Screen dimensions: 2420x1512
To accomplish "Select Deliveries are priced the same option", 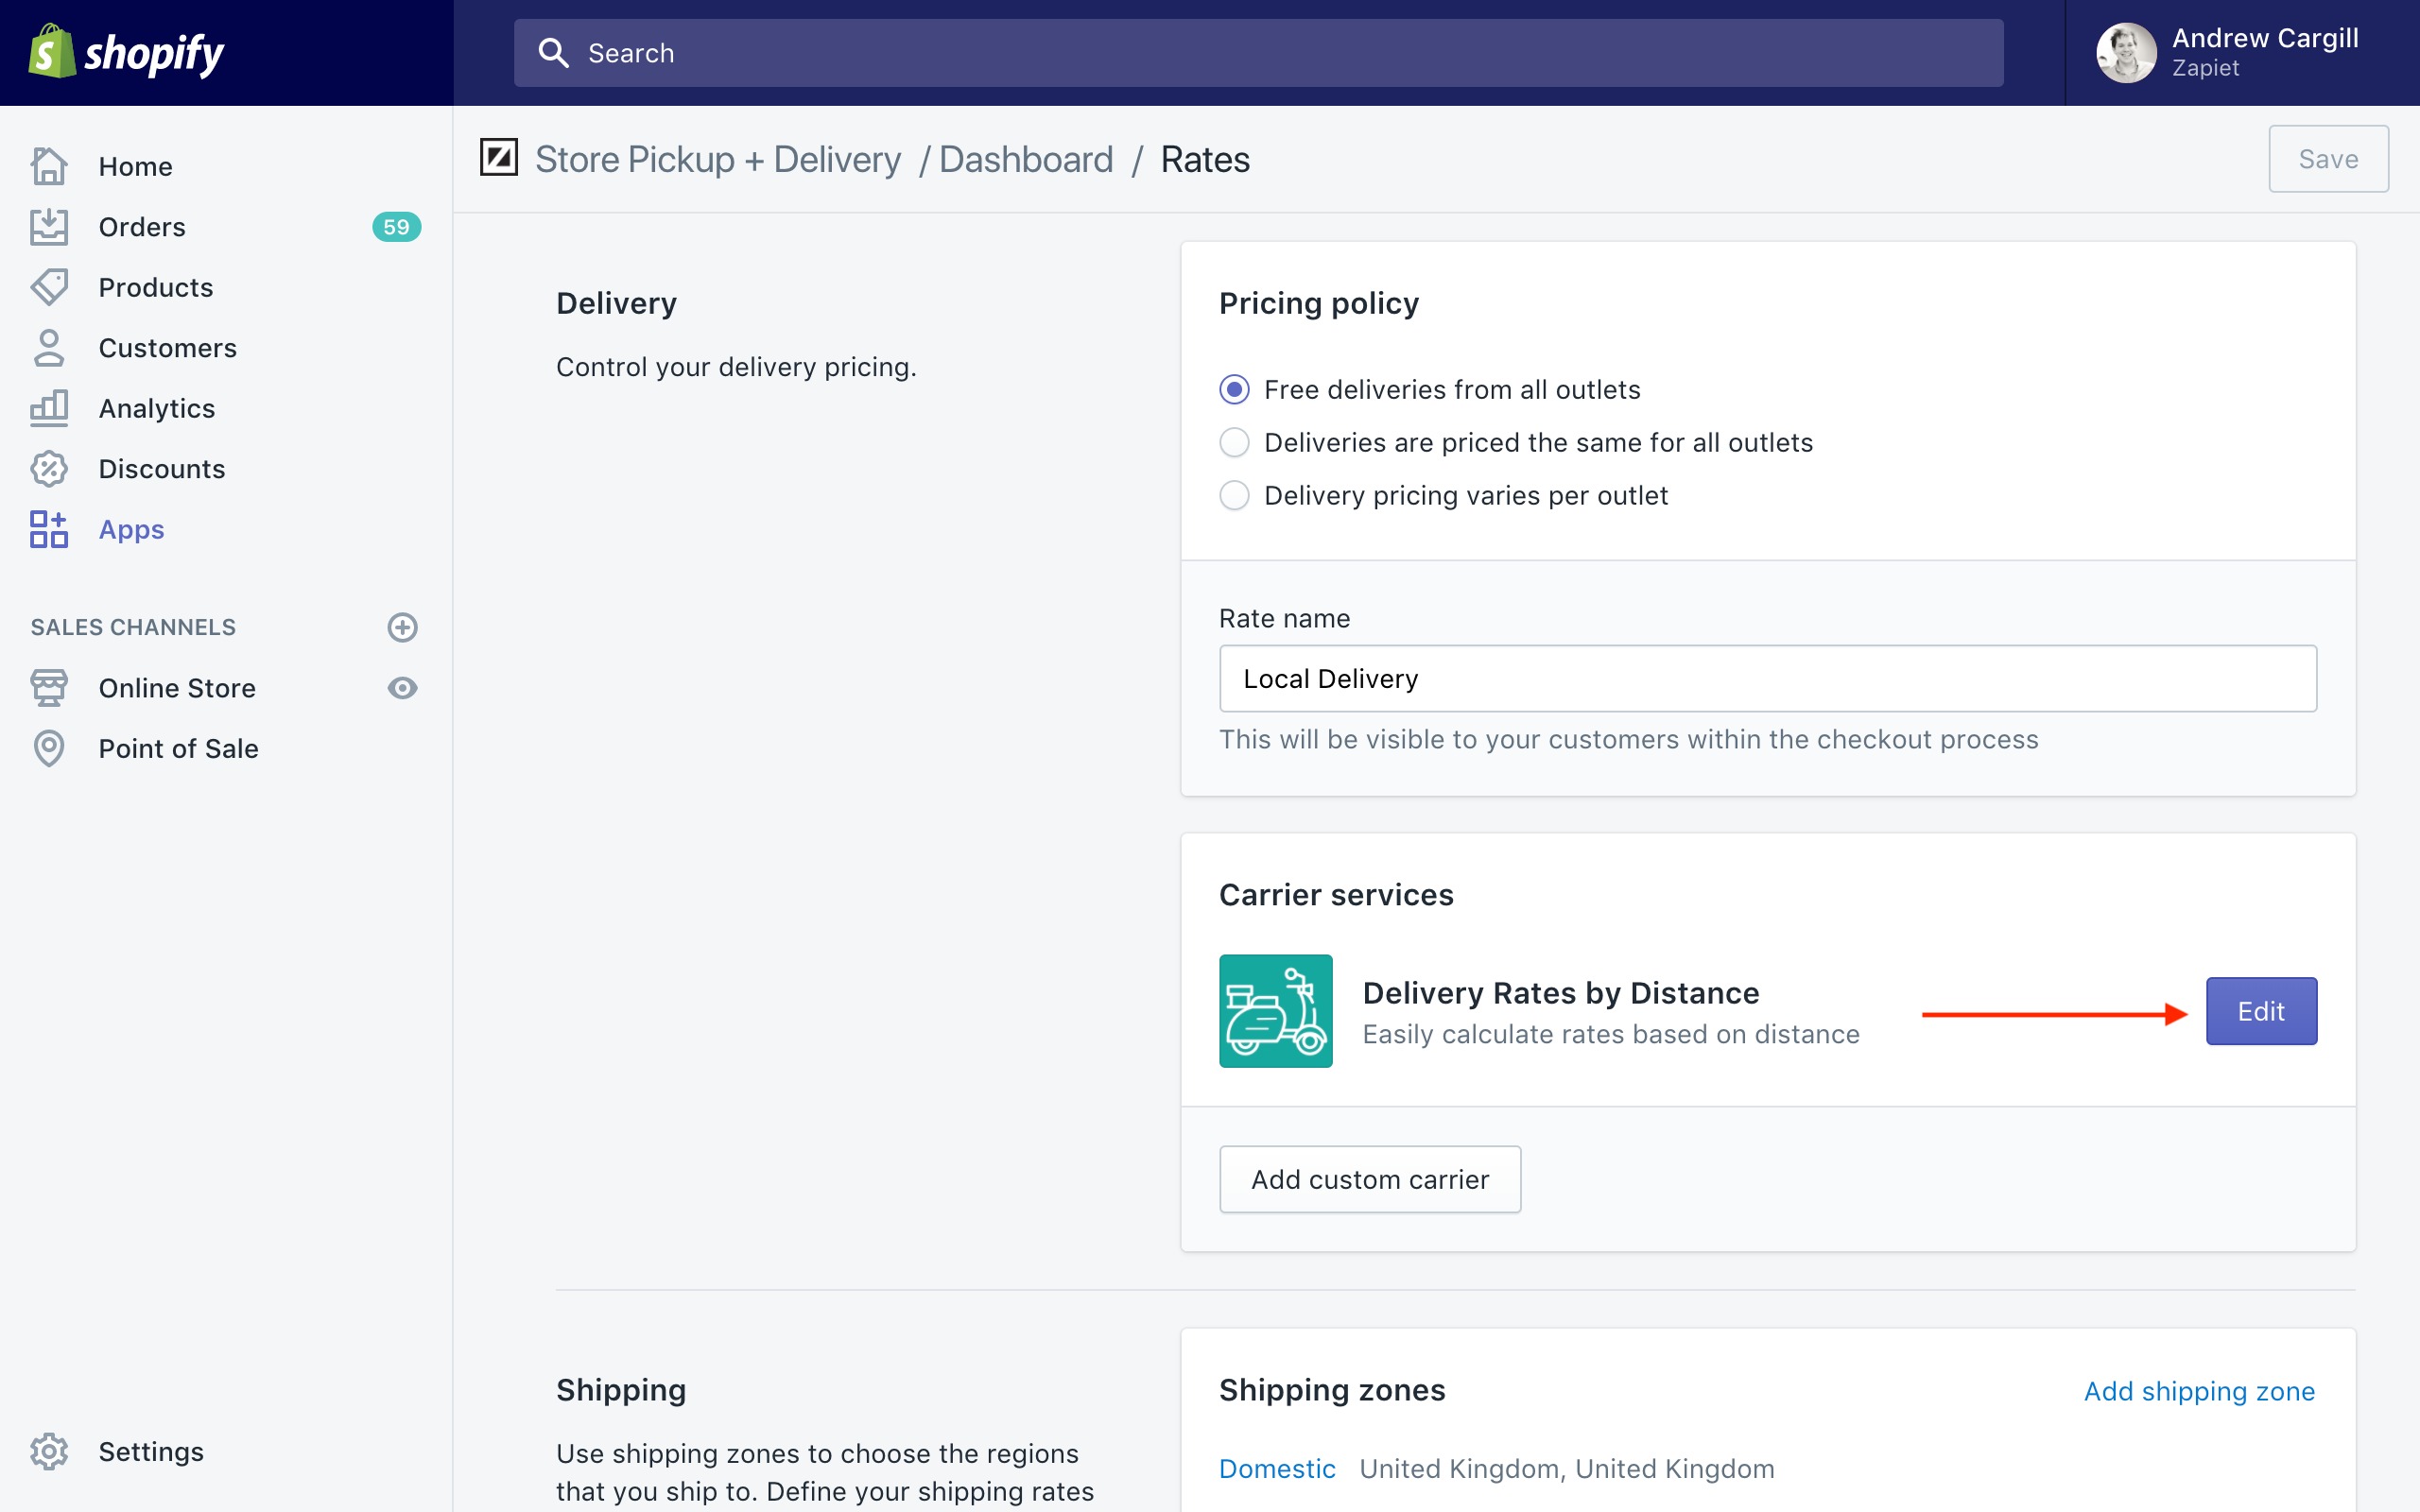I will pos(1234,442).
